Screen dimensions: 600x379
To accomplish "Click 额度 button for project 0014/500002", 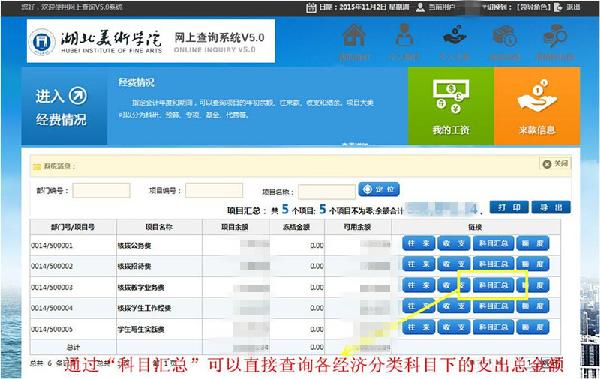I will (x=533, y=264).
